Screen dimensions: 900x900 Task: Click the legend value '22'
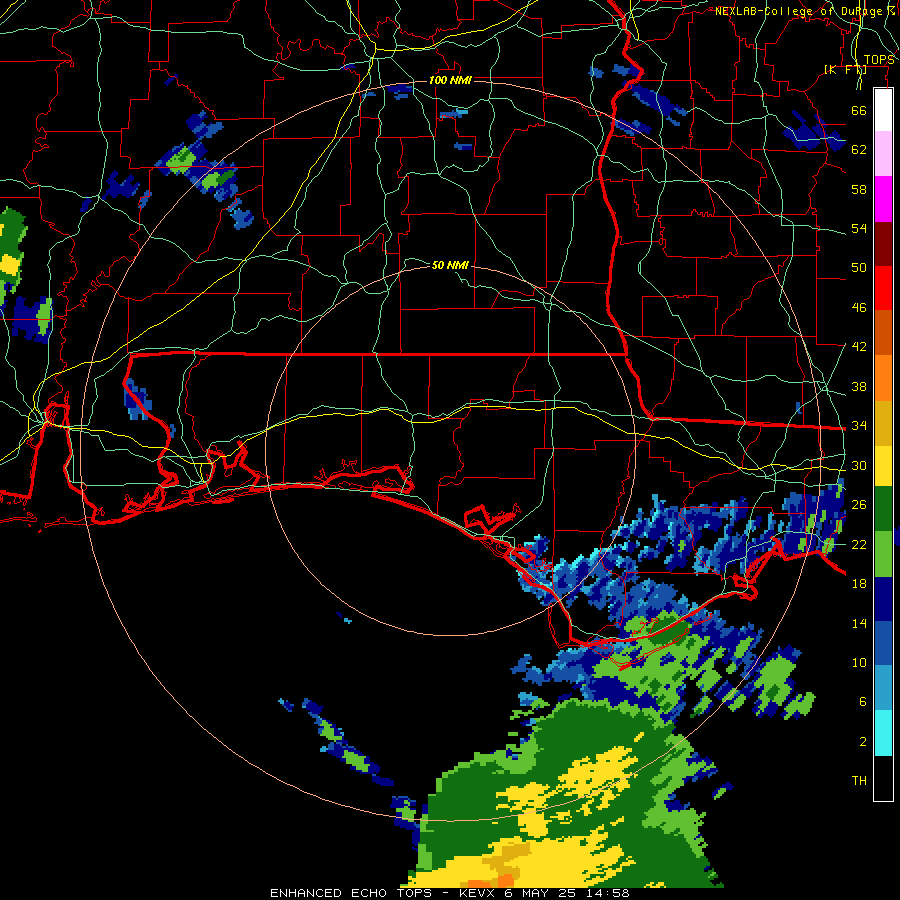859,544
